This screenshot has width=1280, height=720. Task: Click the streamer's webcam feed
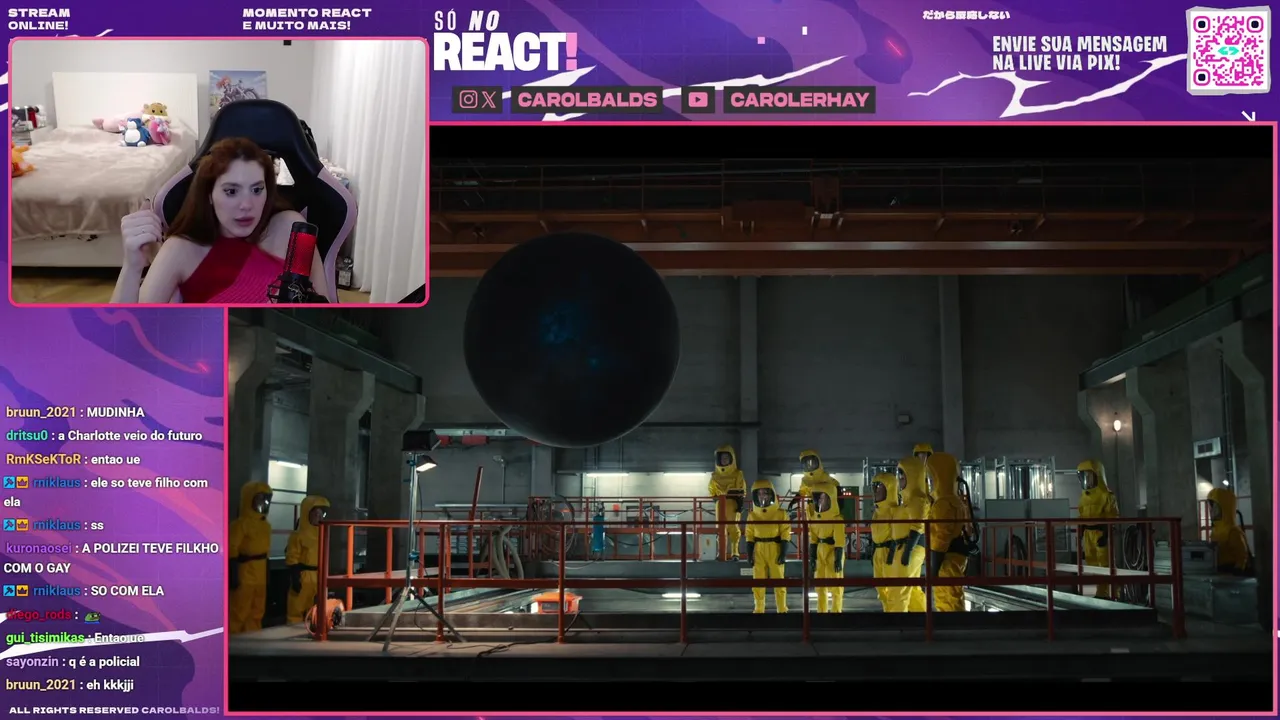click(x=218, y=171)
